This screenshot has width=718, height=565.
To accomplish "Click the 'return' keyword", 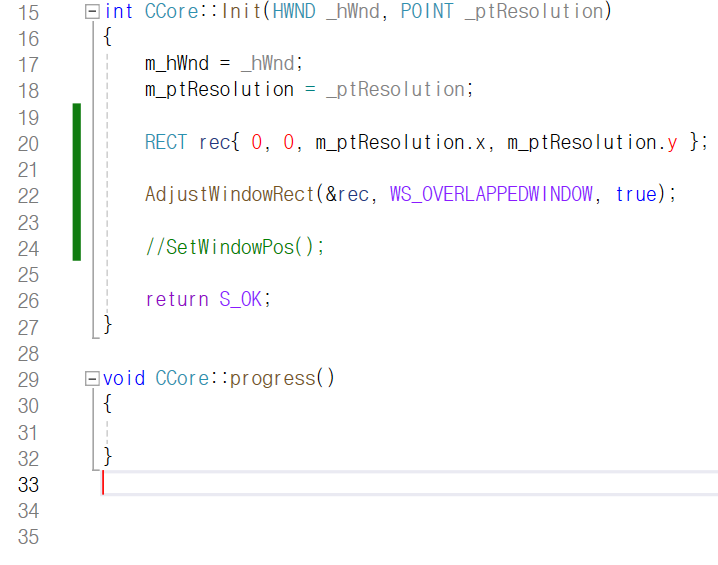I will pos(177,299).
